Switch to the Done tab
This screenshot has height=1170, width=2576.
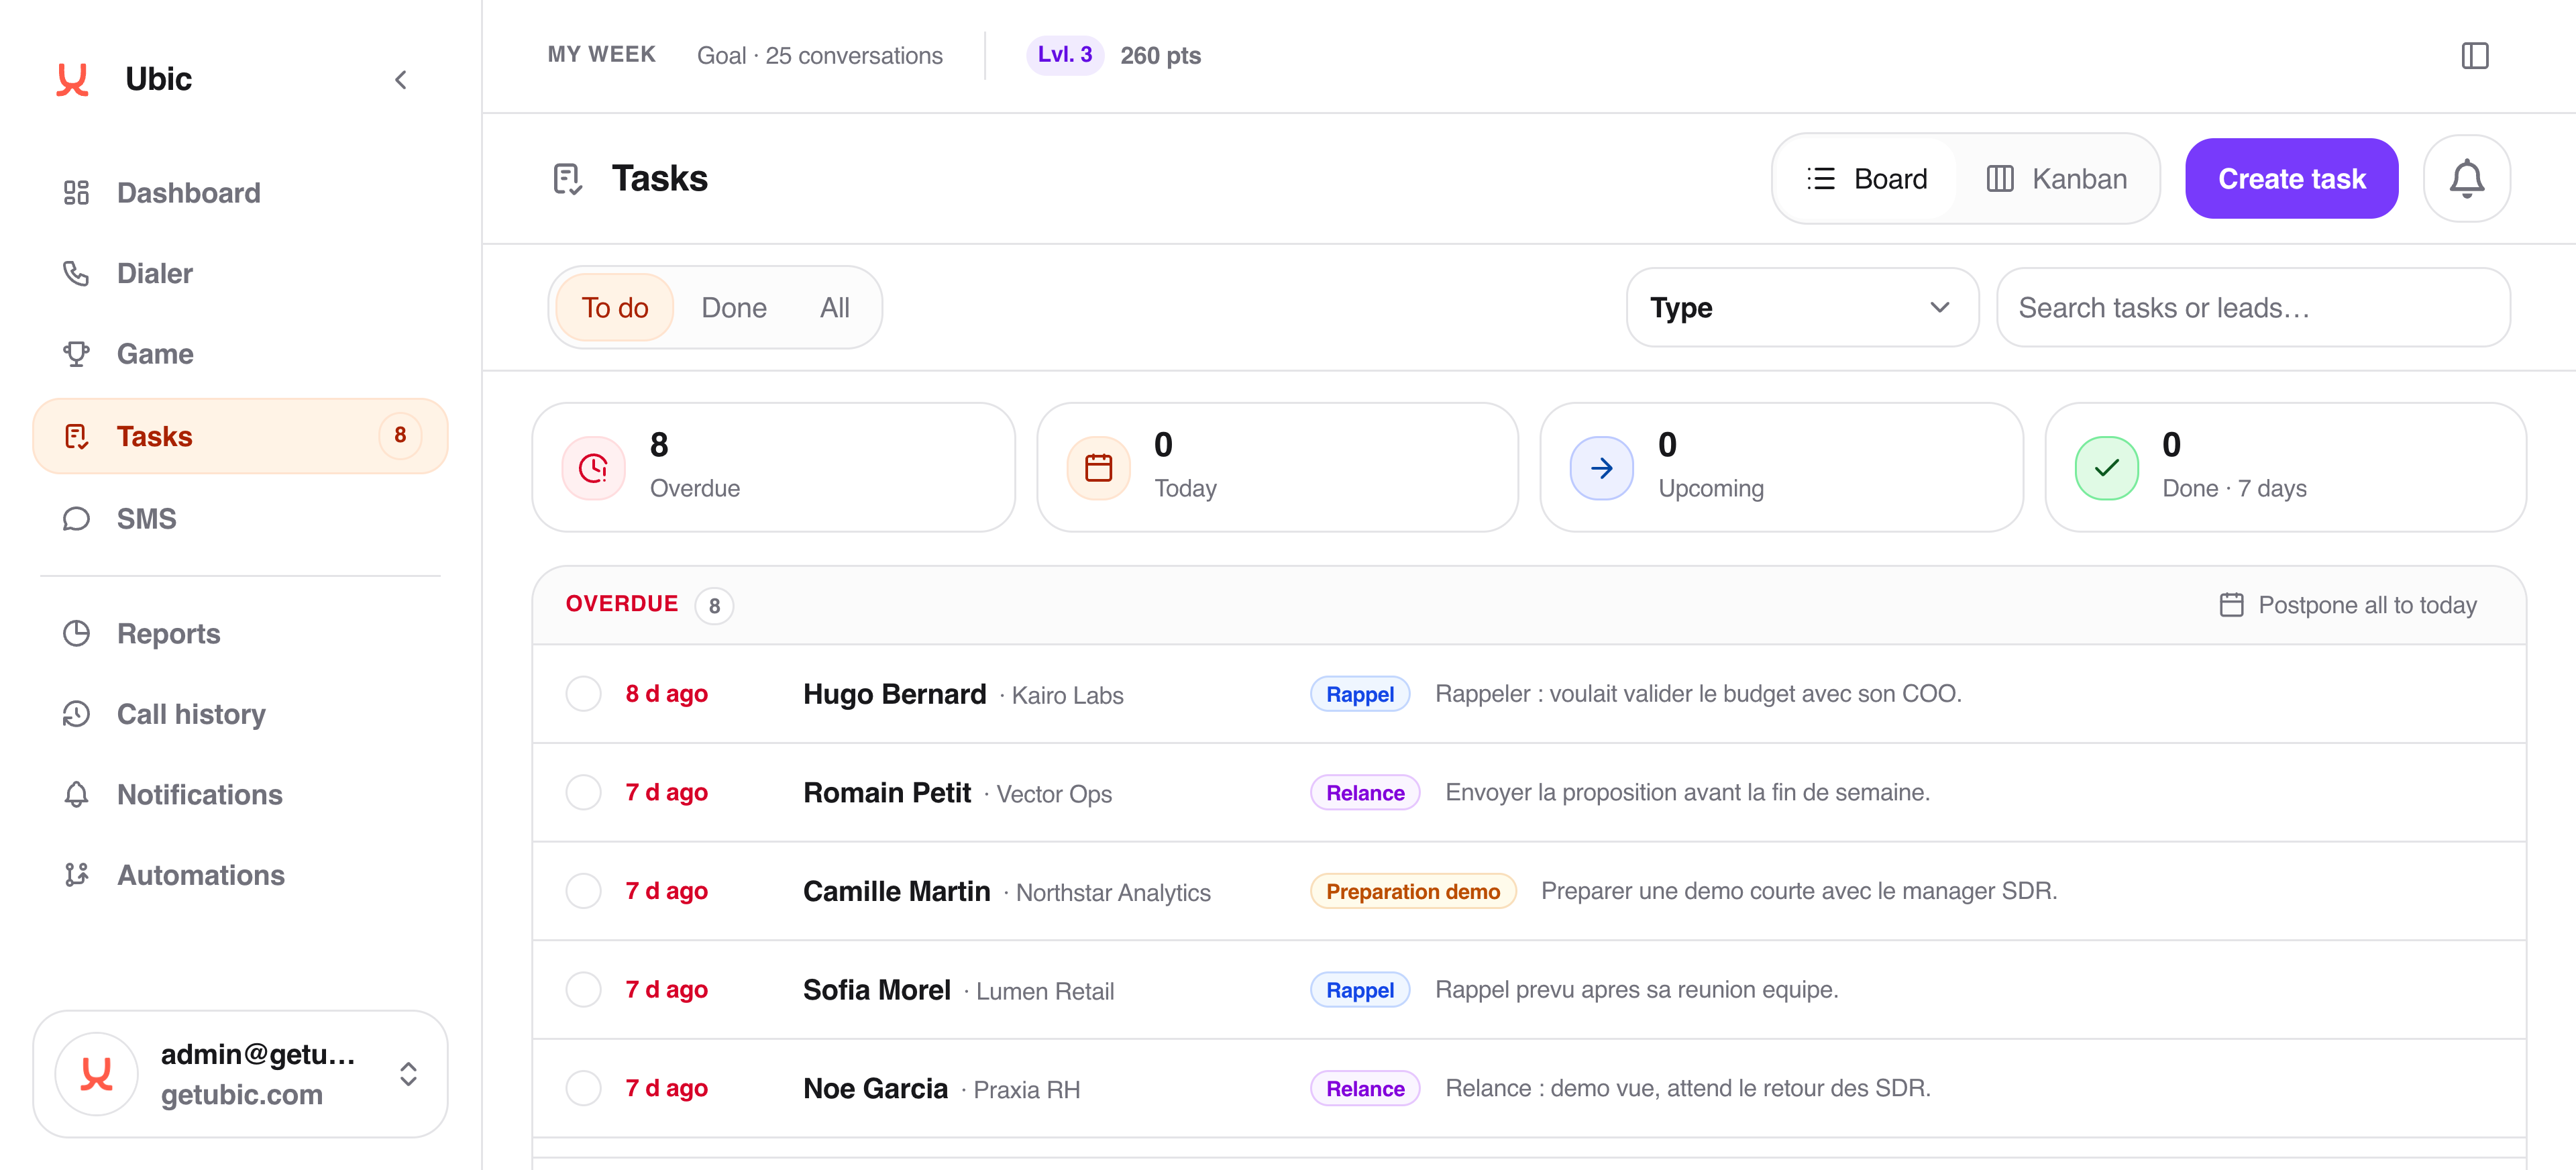(x=733, y=308)
